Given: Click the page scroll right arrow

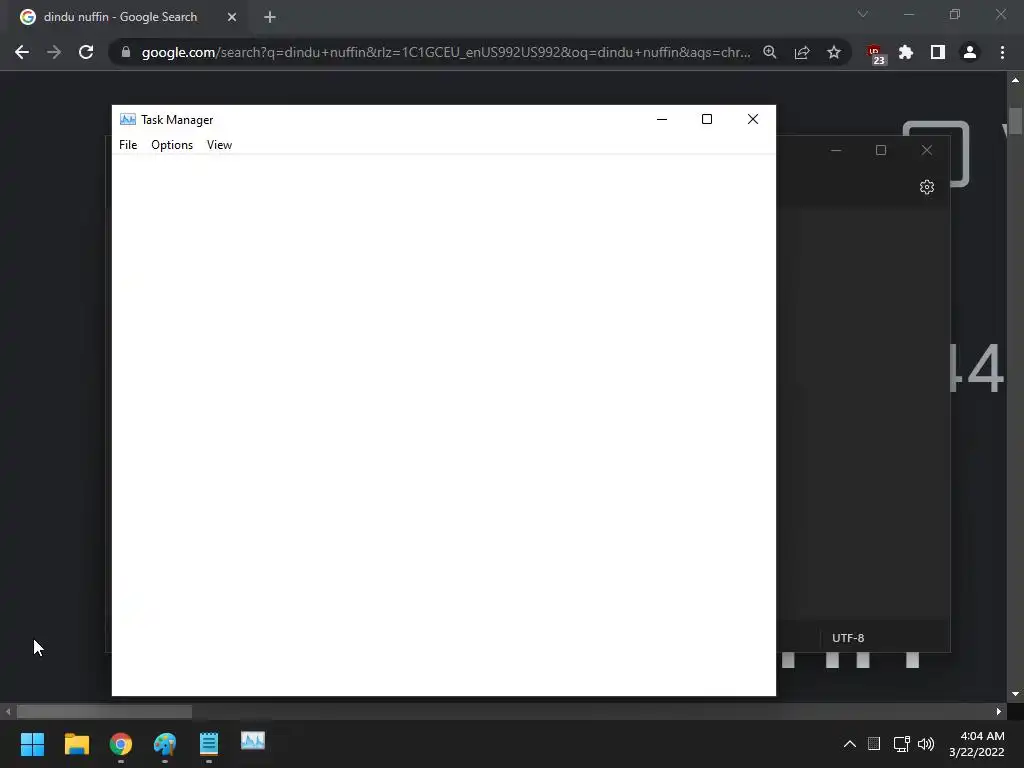Looking at the screenshot, I should (999, 711).
